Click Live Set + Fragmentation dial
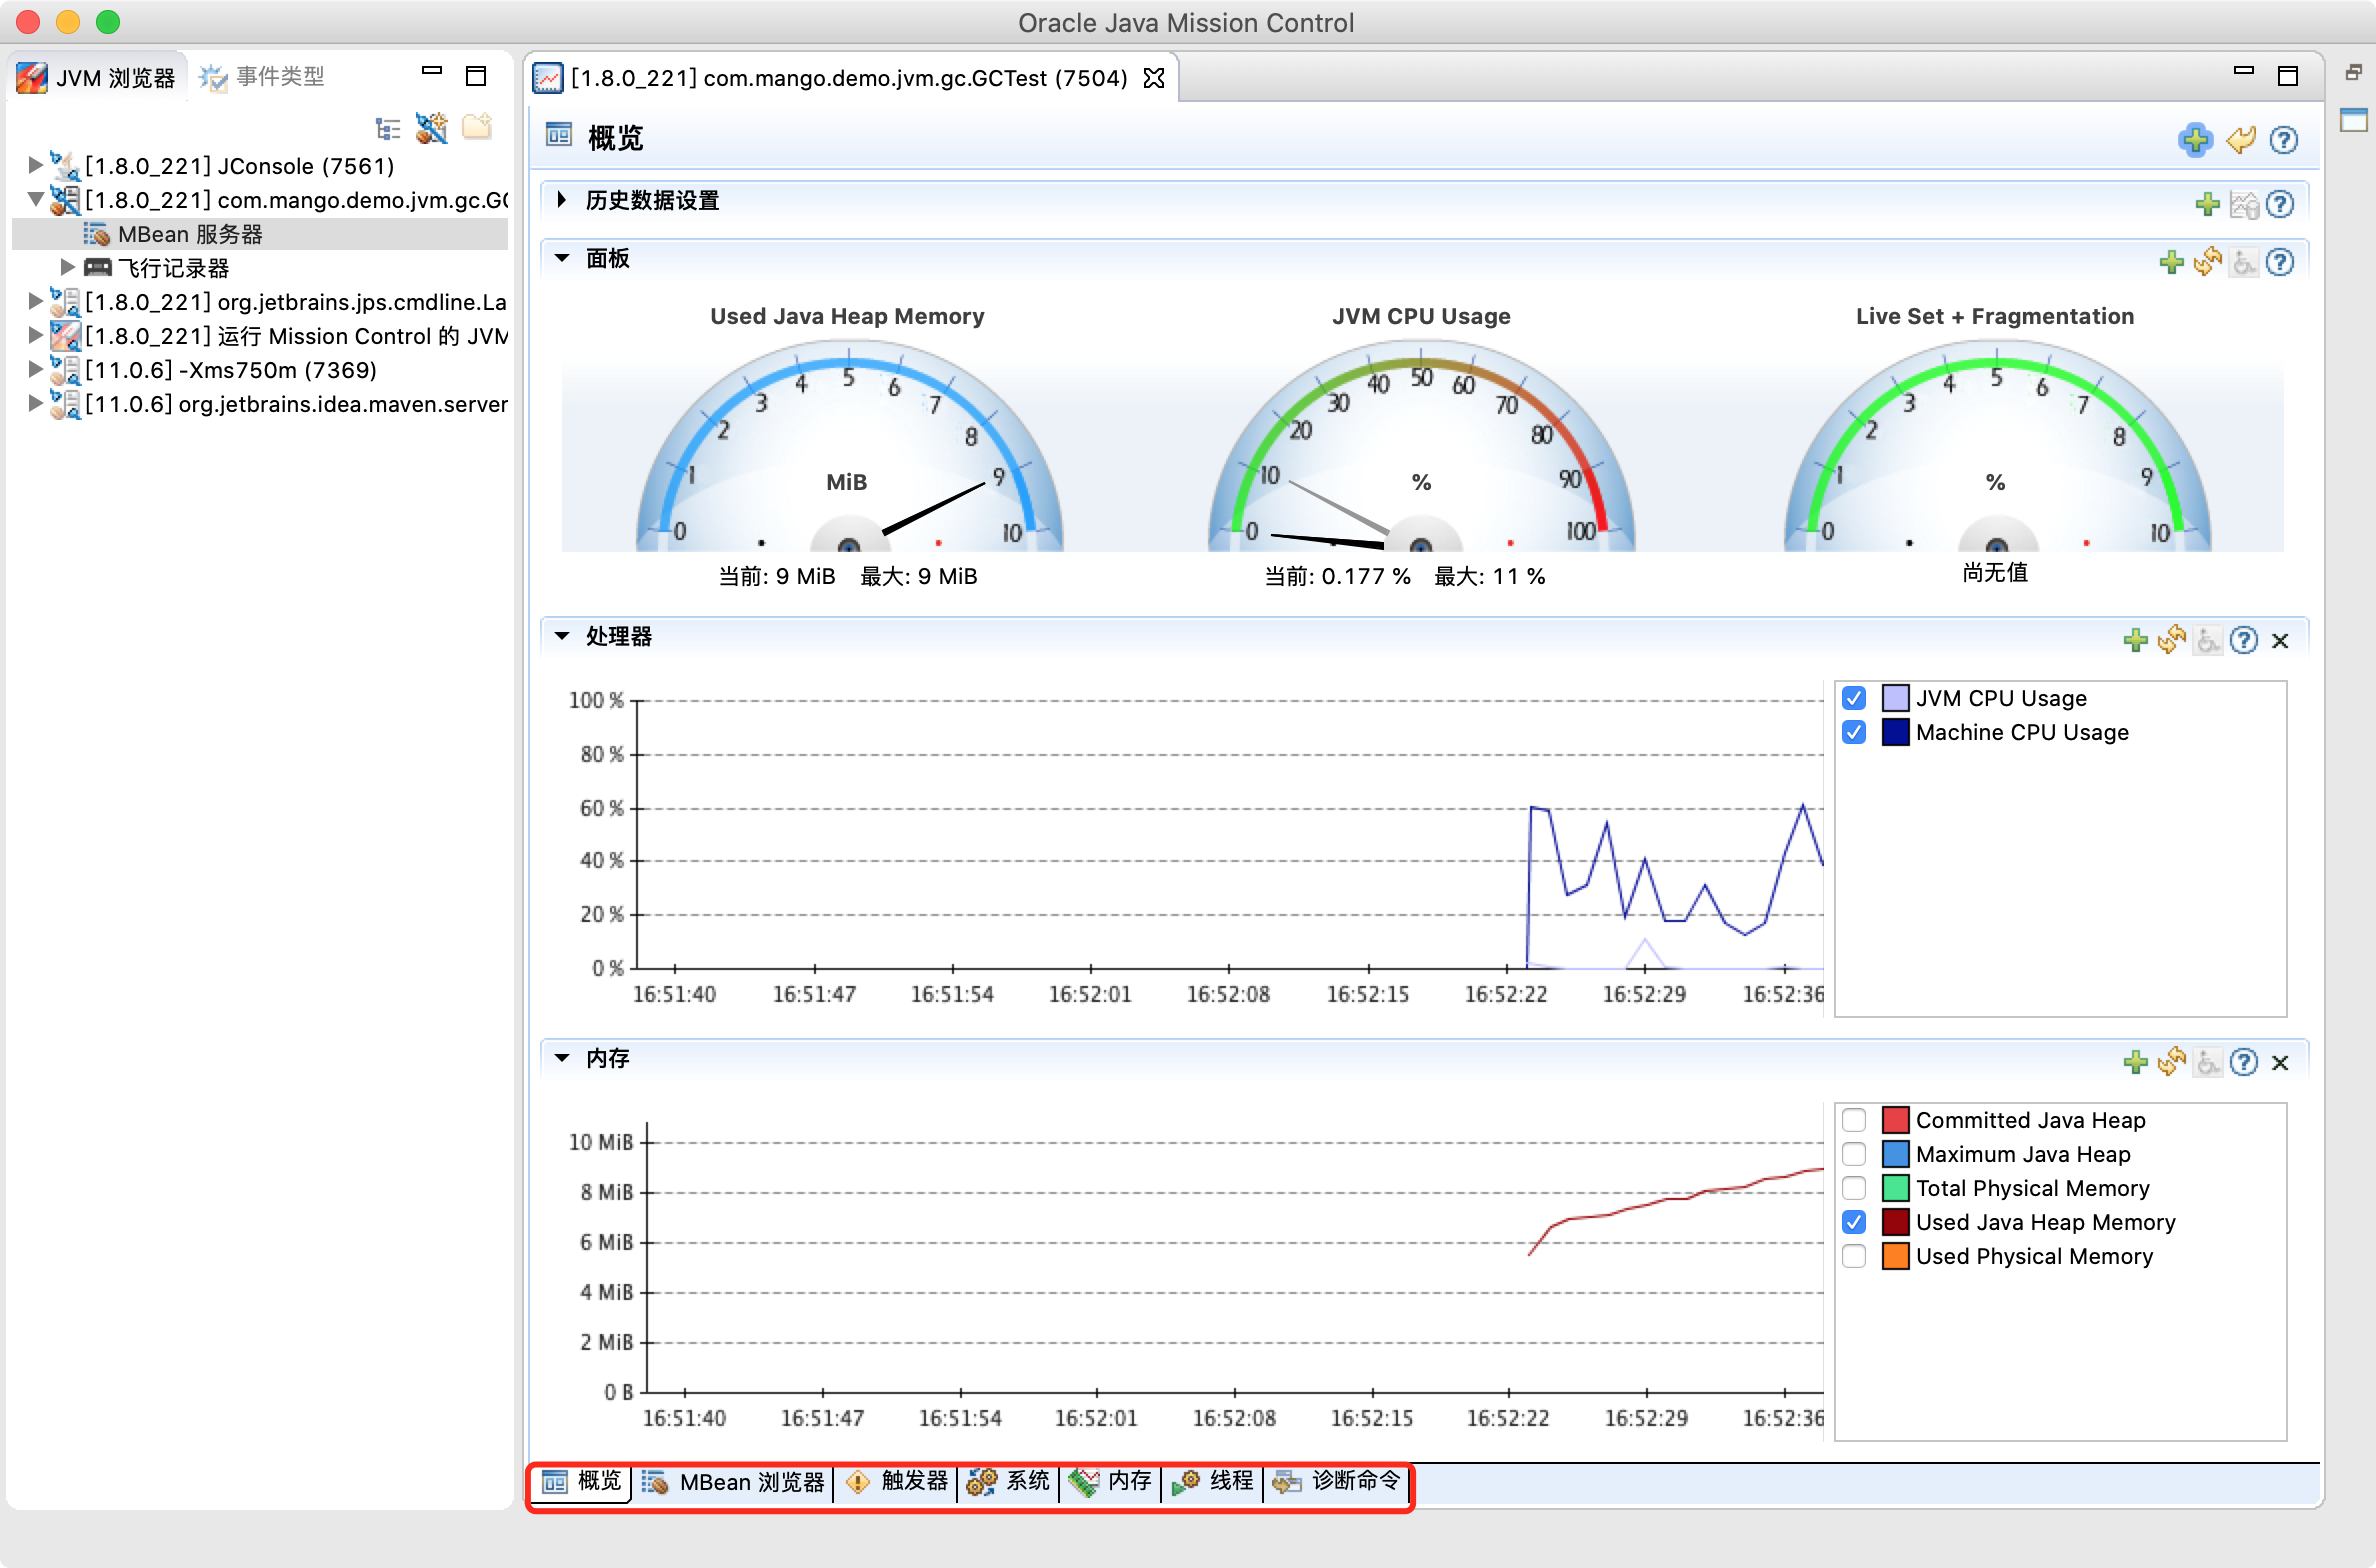2376x1568 pixels. 1996,447
